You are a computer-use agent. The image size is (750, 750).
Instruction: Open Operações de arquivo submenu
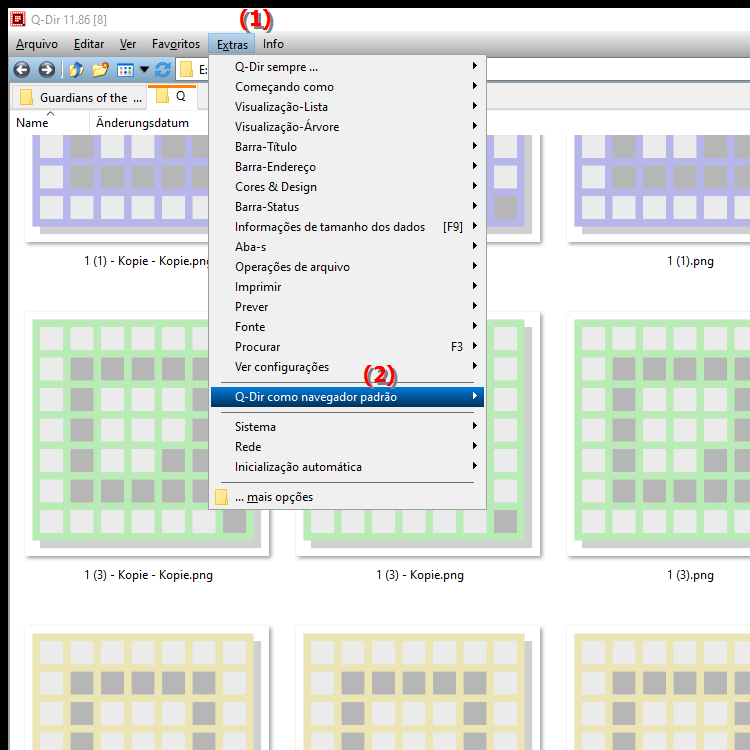pyautogui.click(x=347, y=267)
